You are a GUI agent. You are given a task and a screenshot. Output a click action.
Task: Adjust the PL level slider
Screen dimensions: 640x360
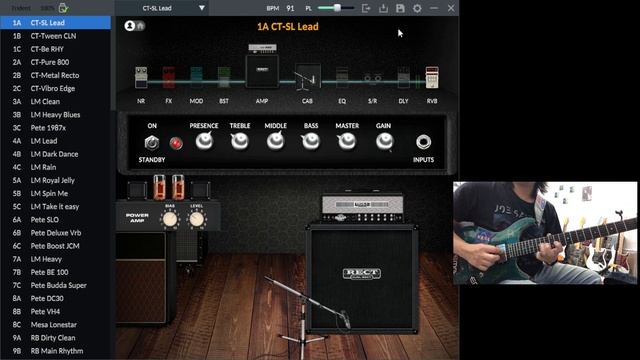(x=336, y=8)
